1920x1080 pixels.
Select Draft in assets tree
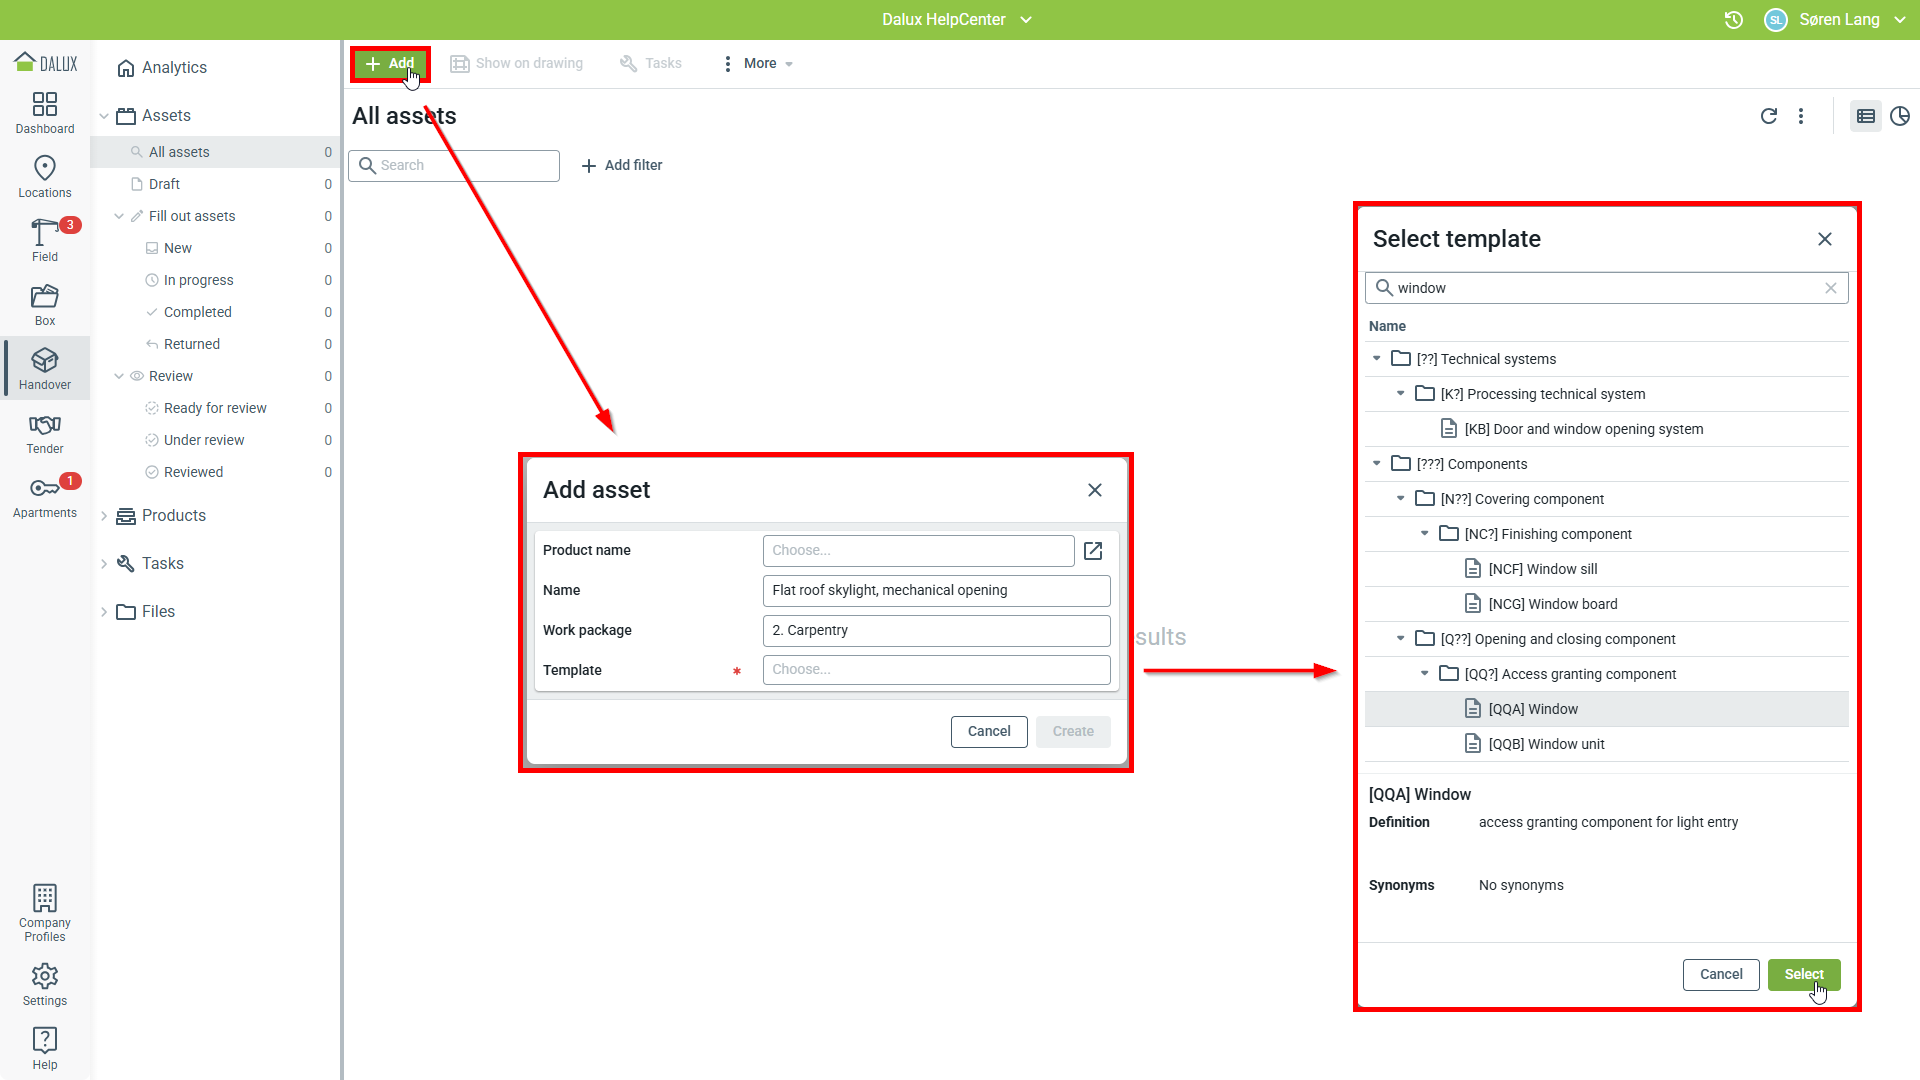(x=164, y=184)
